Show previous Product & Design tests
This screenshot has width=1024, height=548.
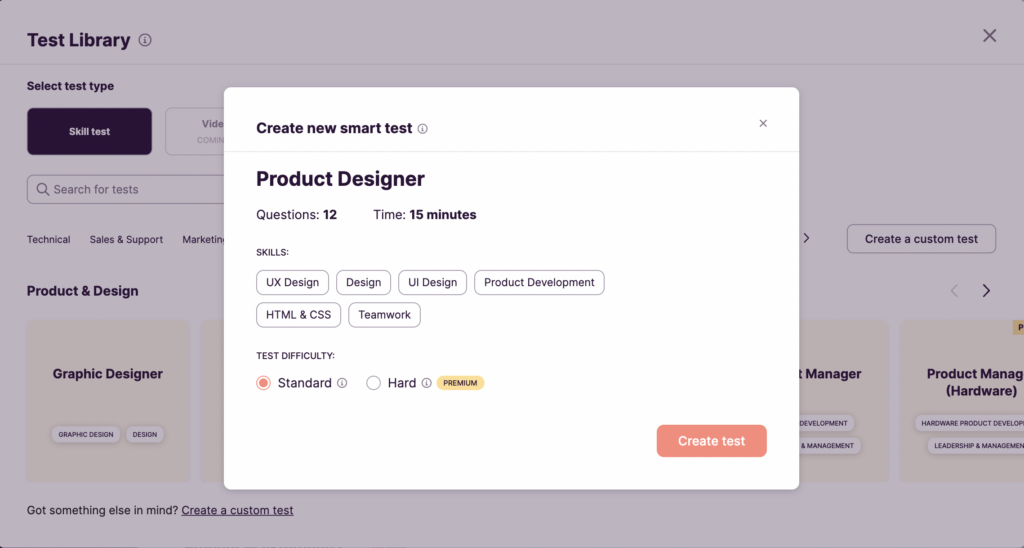[x=953, y=291]
